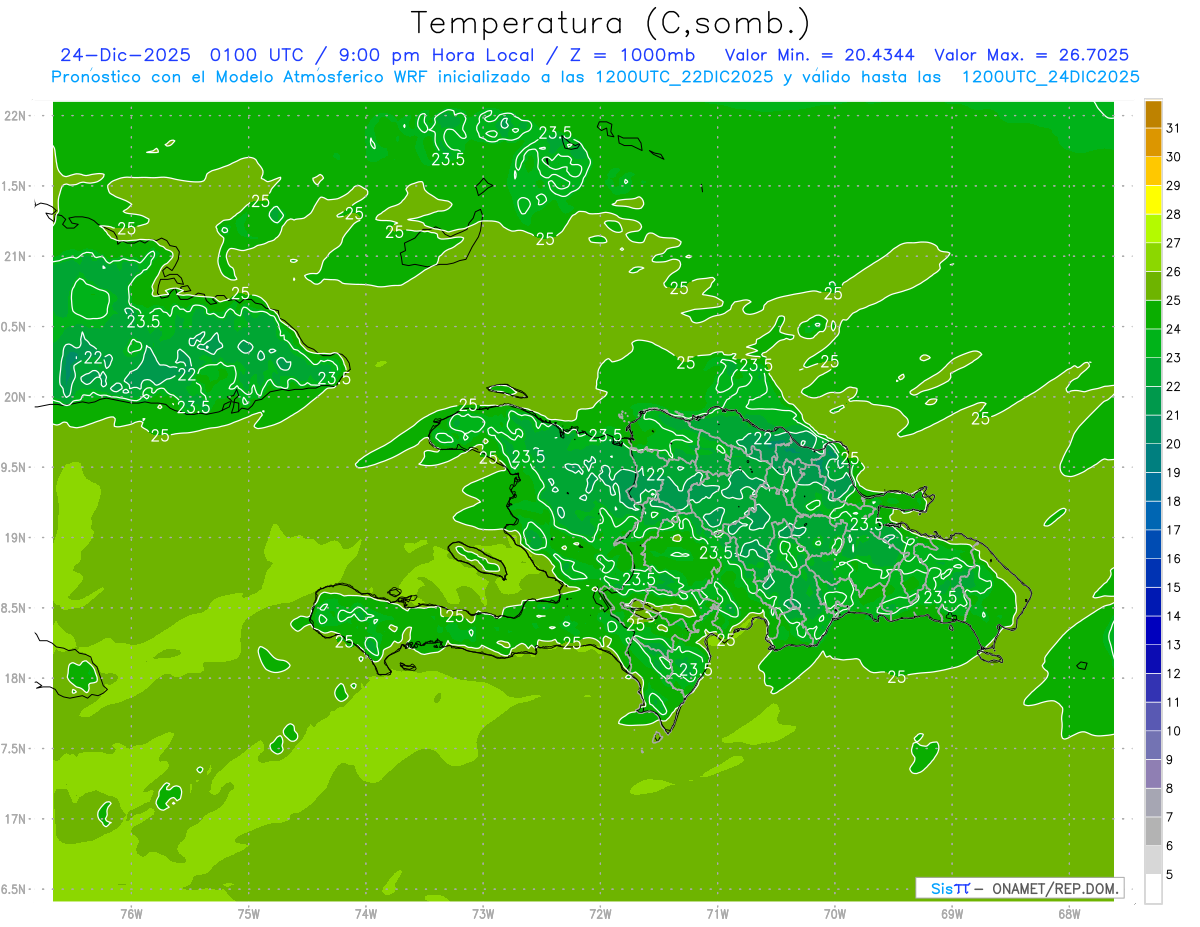Click the '7' colorbar label
This screenshot has width=1200, height=927.
coord(1170,817)
